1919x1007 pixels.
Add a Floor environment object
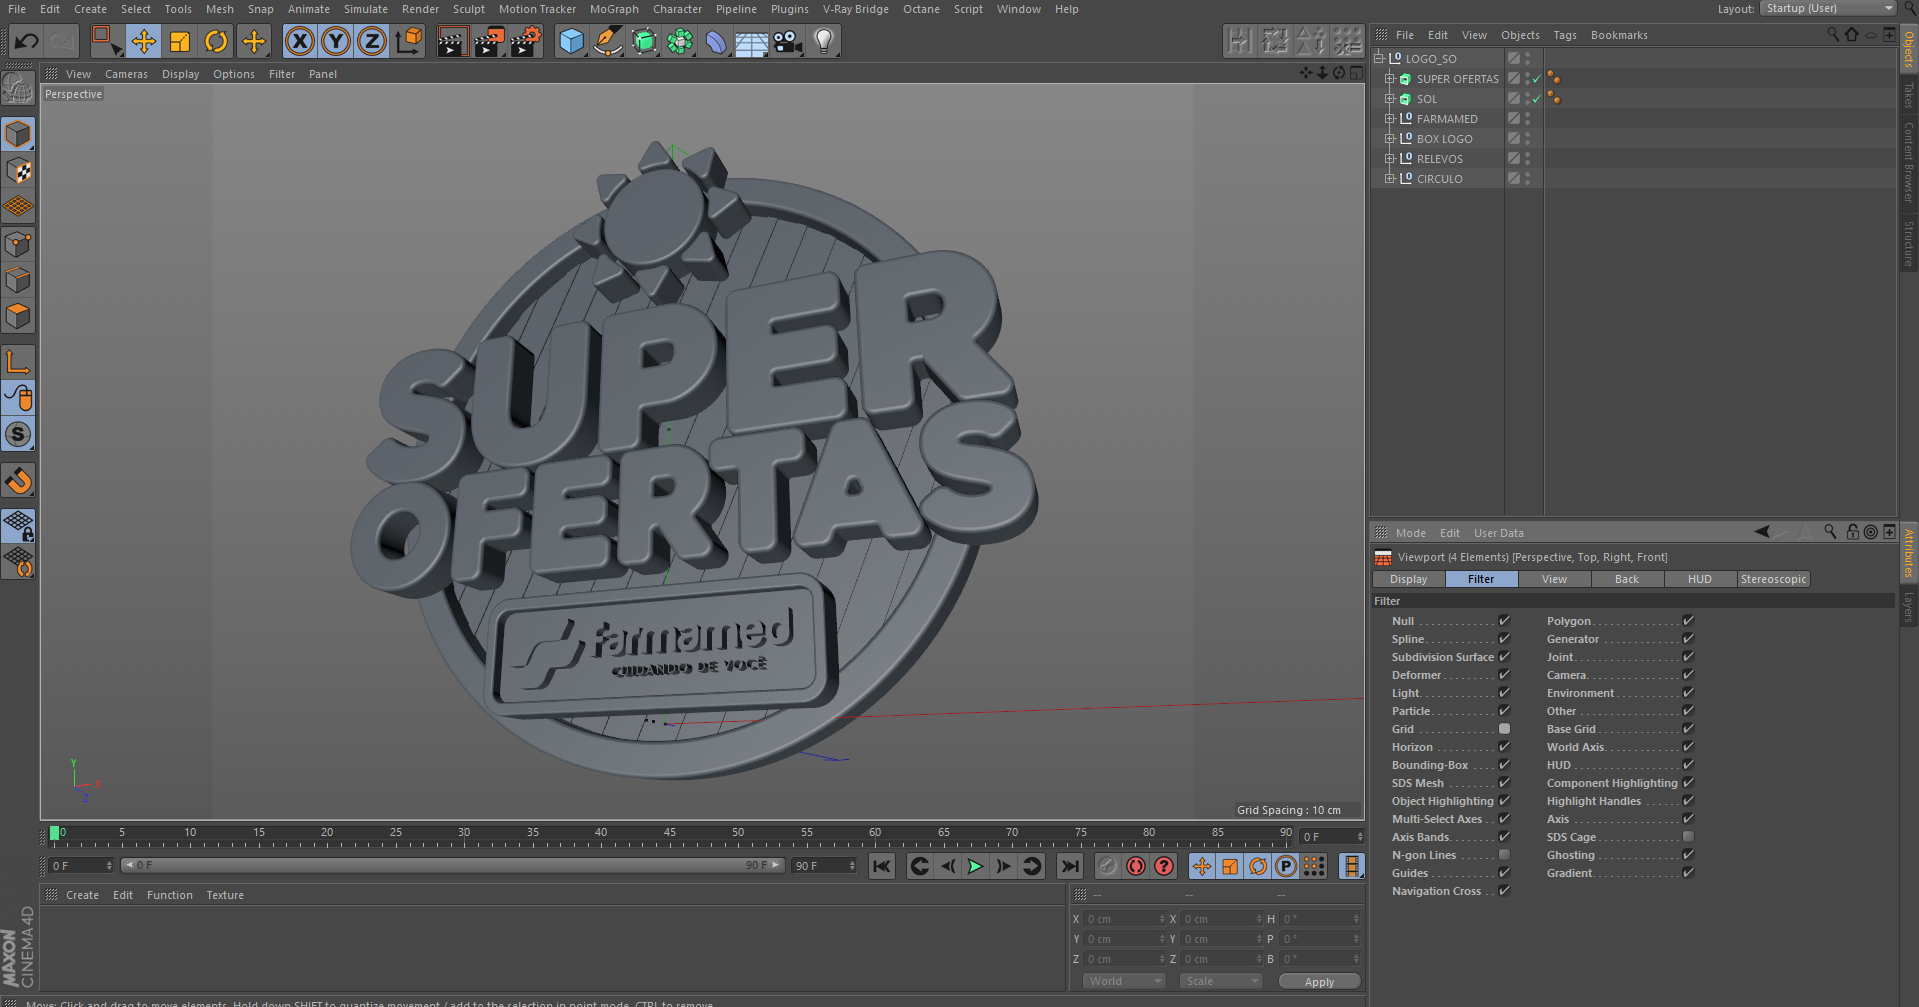coord(752,41)
